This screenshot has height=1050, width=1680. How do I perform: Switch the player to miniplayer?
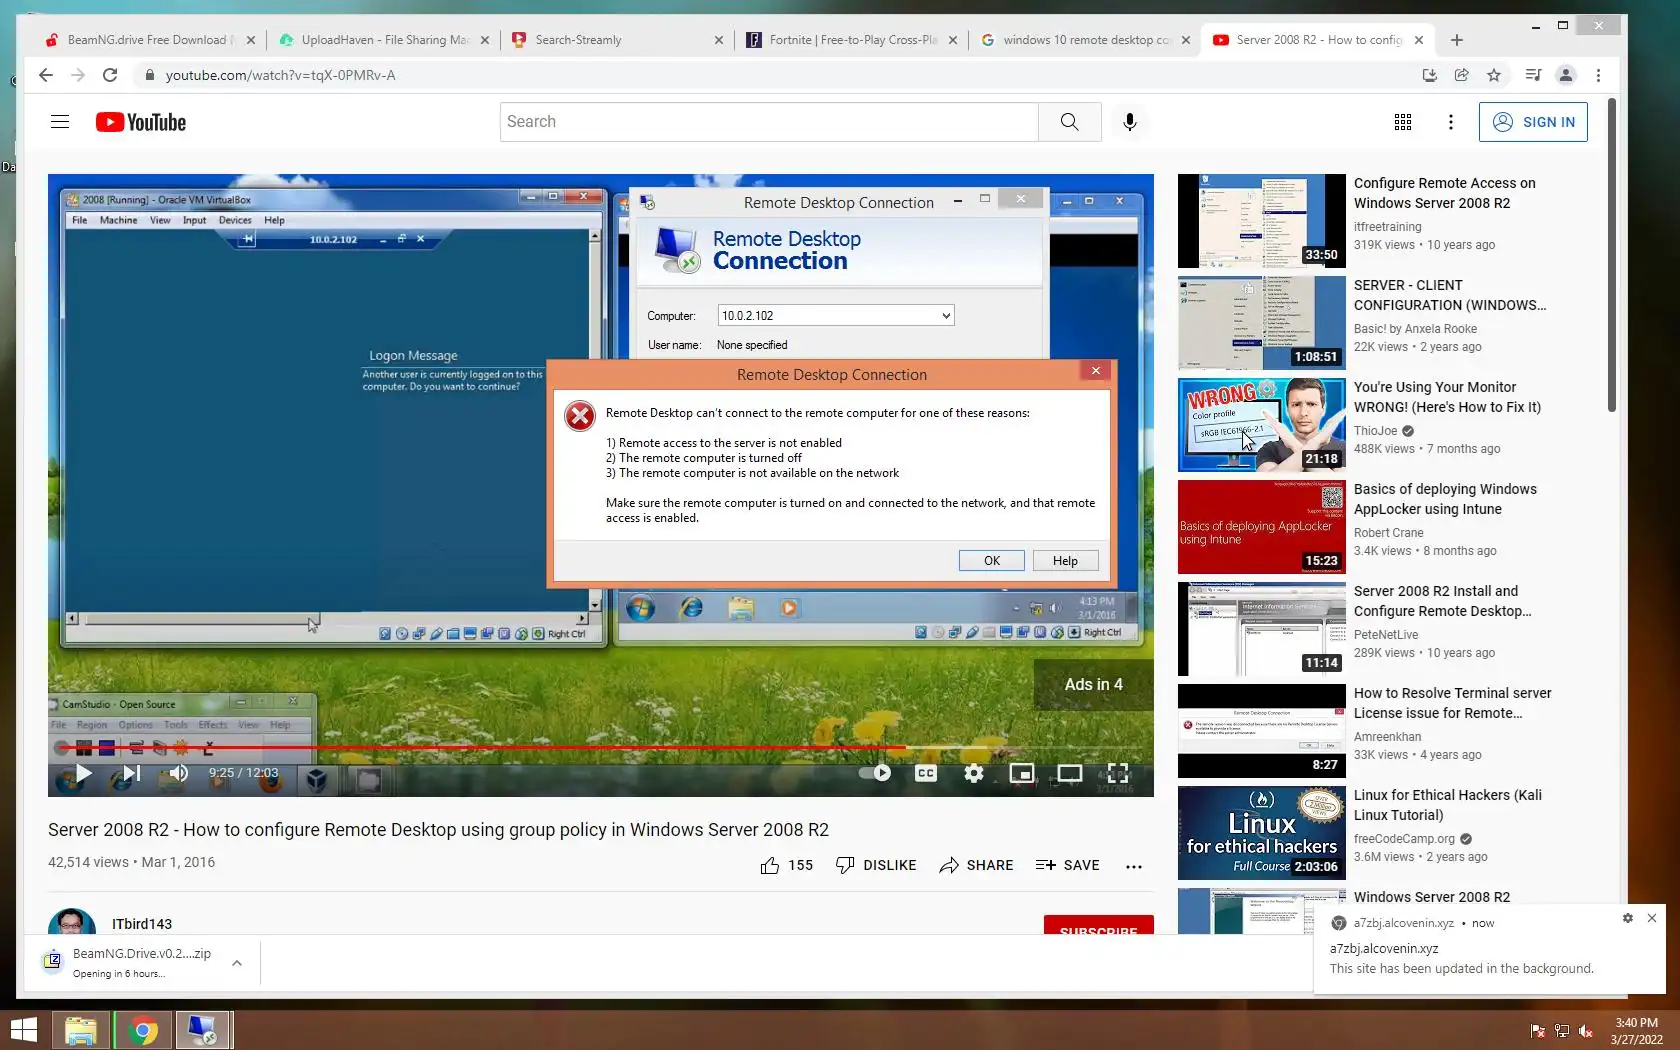(1021, 773)
